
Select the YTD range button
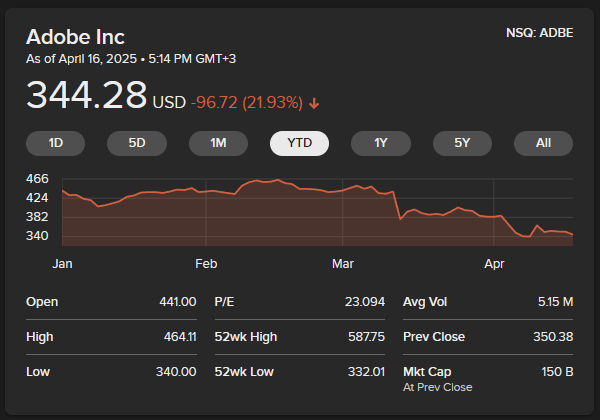299,143
